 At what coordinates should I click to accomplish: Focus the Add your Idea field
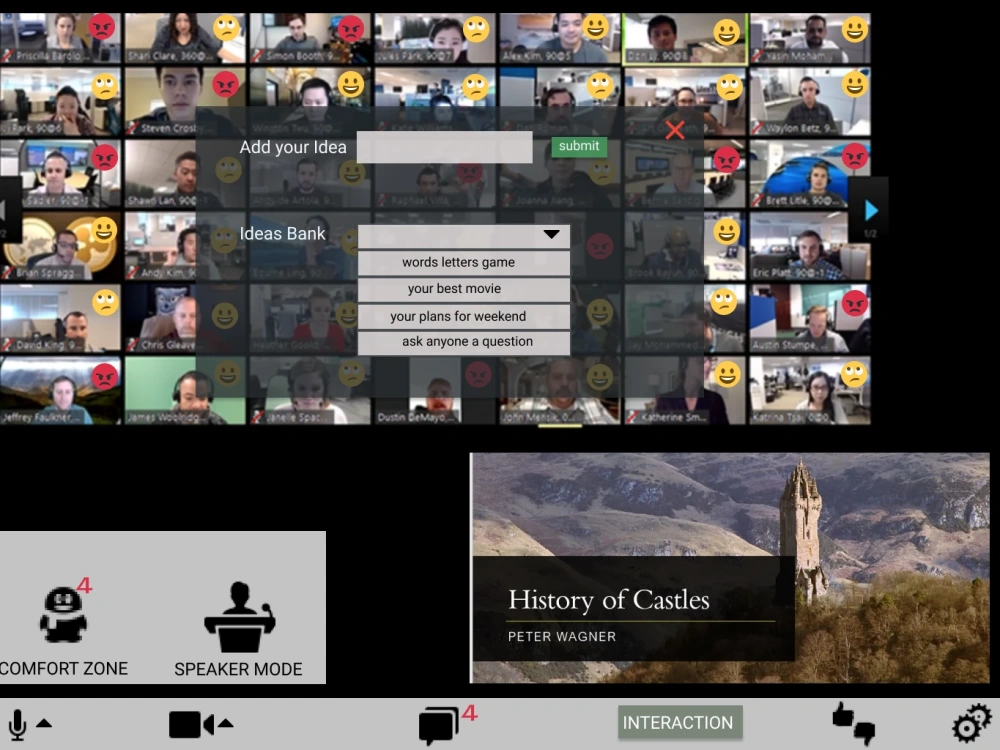click(445, 147)
